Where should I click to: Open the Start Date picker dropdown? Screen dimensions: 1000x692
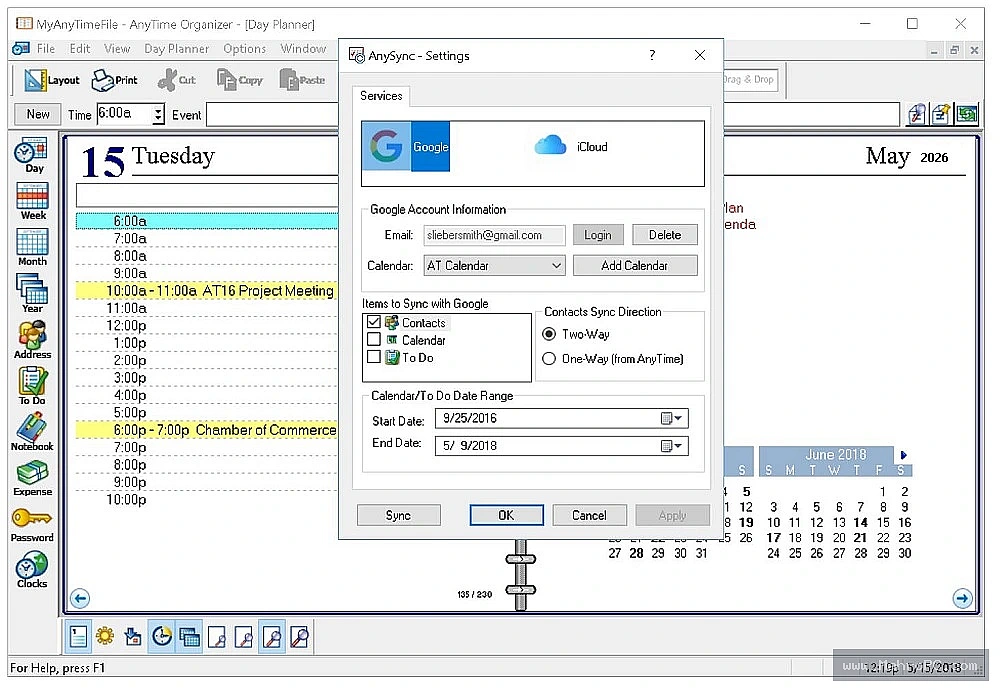(672, 418)
